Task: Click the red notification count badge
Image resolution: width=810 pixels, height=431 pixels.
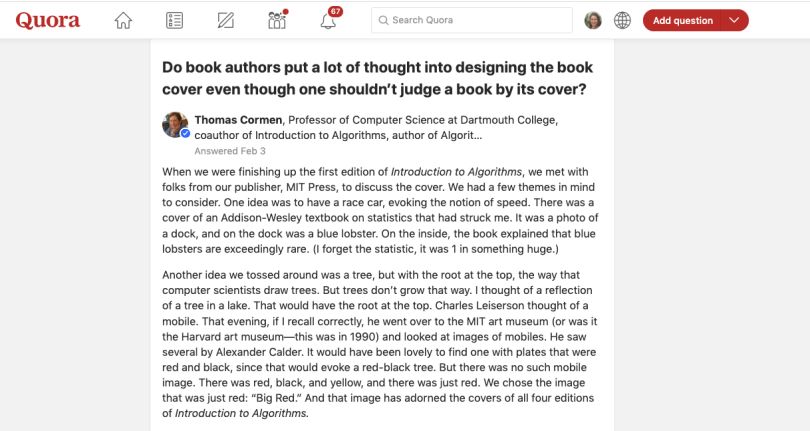Action: pyautogui.click(x=336, y=11)
